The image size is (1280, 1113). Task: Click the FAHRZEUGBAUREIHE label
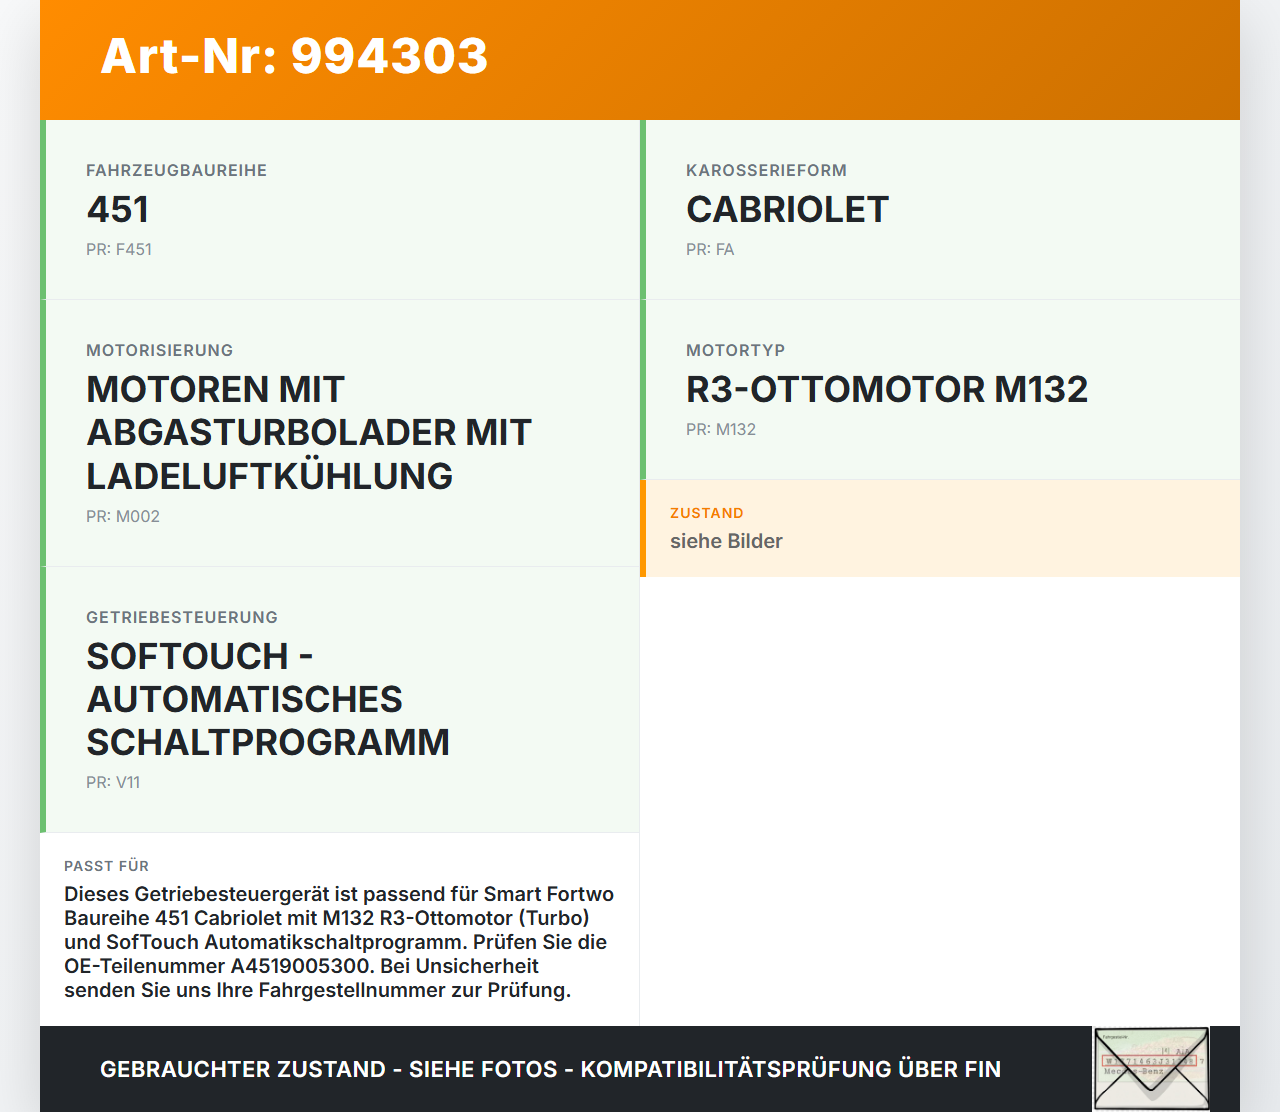[176, 170]
